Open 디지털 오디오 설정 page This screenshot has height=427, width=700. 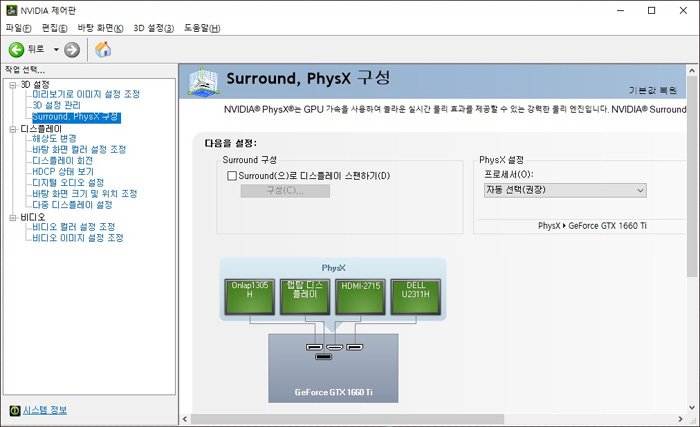68,183
